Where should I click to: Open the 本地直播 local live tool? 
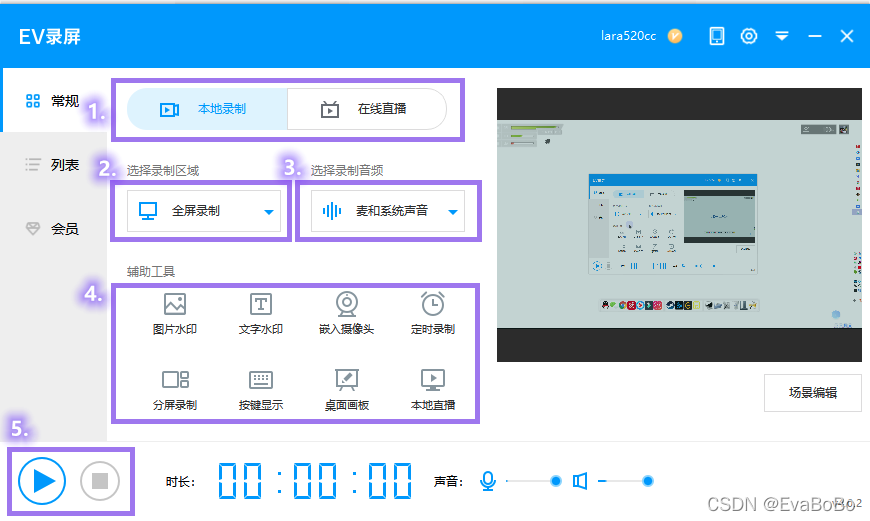click(x=433, y=390)
